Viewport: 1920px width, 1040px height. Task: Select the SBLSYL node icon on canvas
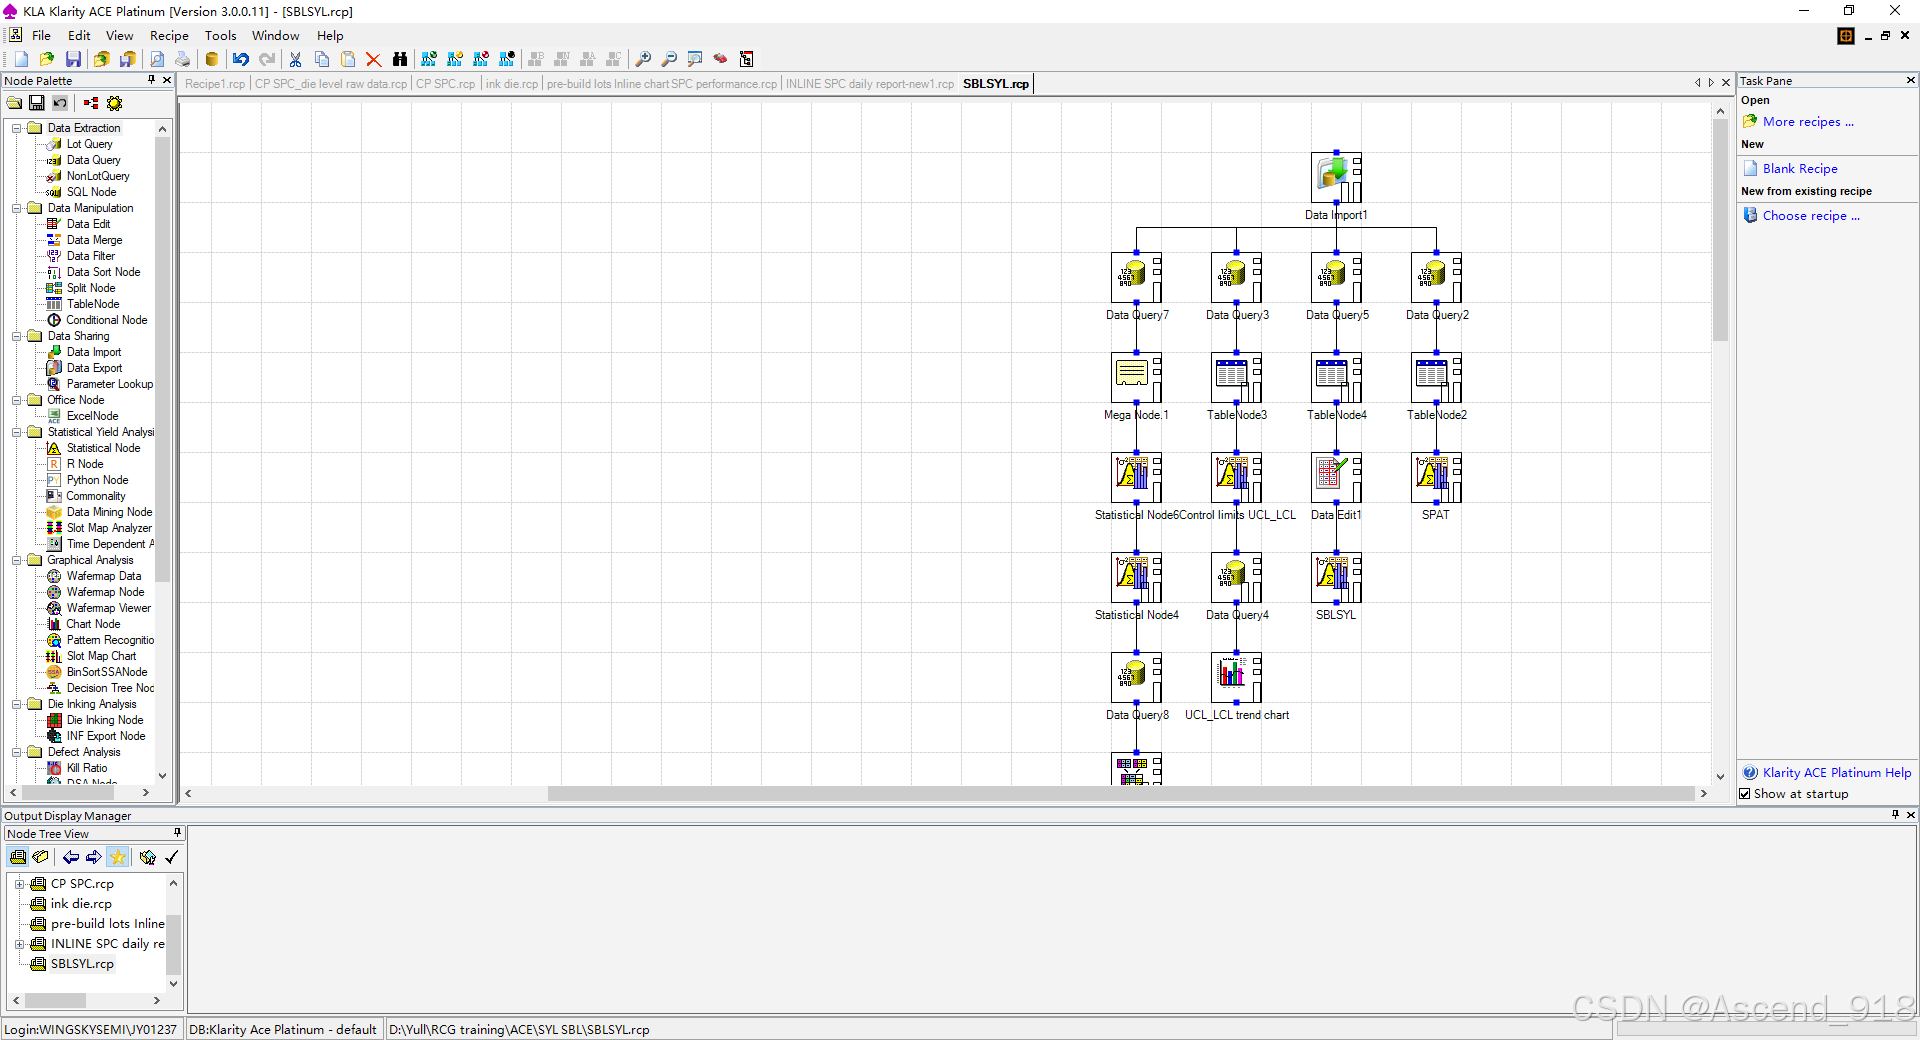click(1336, 578)
